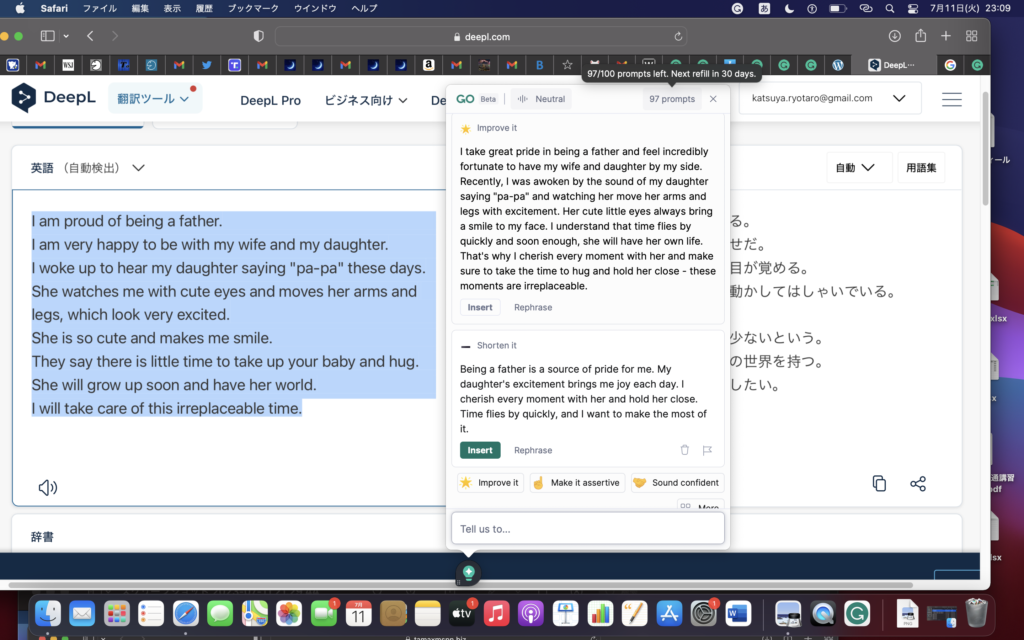The height and width of the screenshot is (640, 1024).
Task: Click the Make it assertive prompt
Action: (x=577, y=483)
